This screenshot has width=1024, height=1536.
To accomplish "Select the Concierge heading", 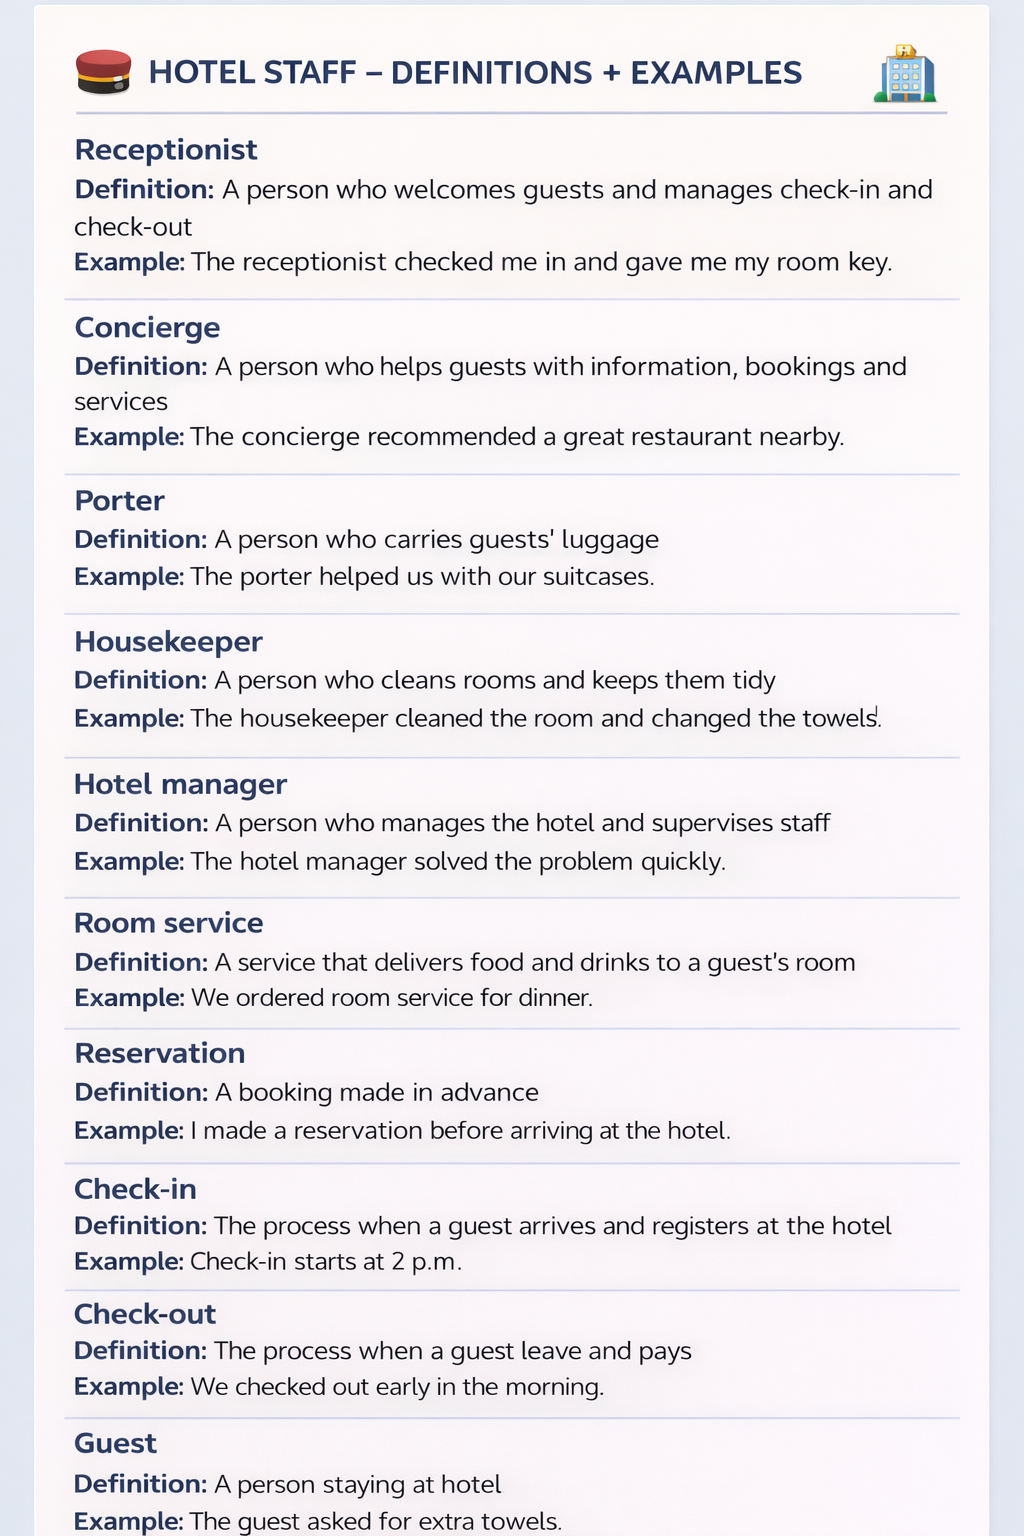I will click(x=147, y=328).
